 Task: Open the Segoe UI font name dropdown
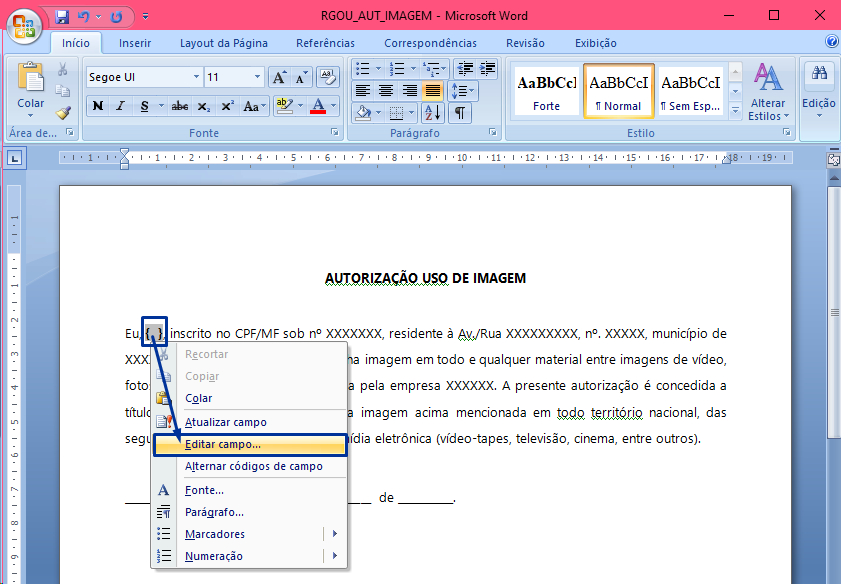coord(196,78)
